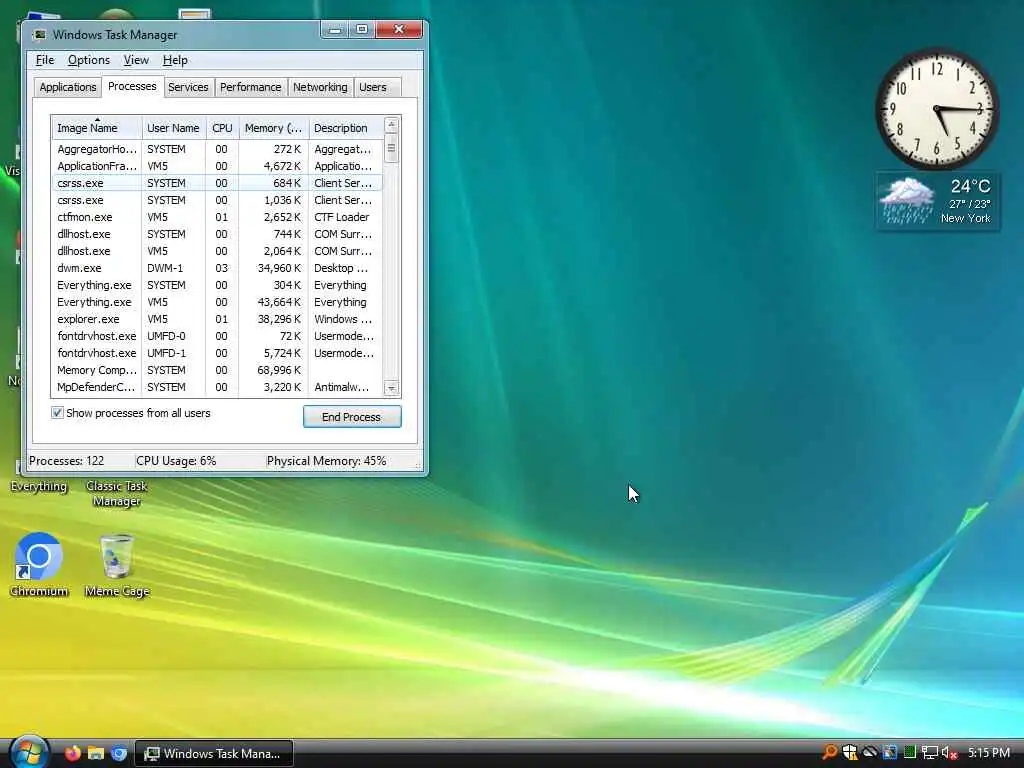Viewport: 1024px width, 768px height.
Task: Sort by the User Name column header
Action: [173, 128]
